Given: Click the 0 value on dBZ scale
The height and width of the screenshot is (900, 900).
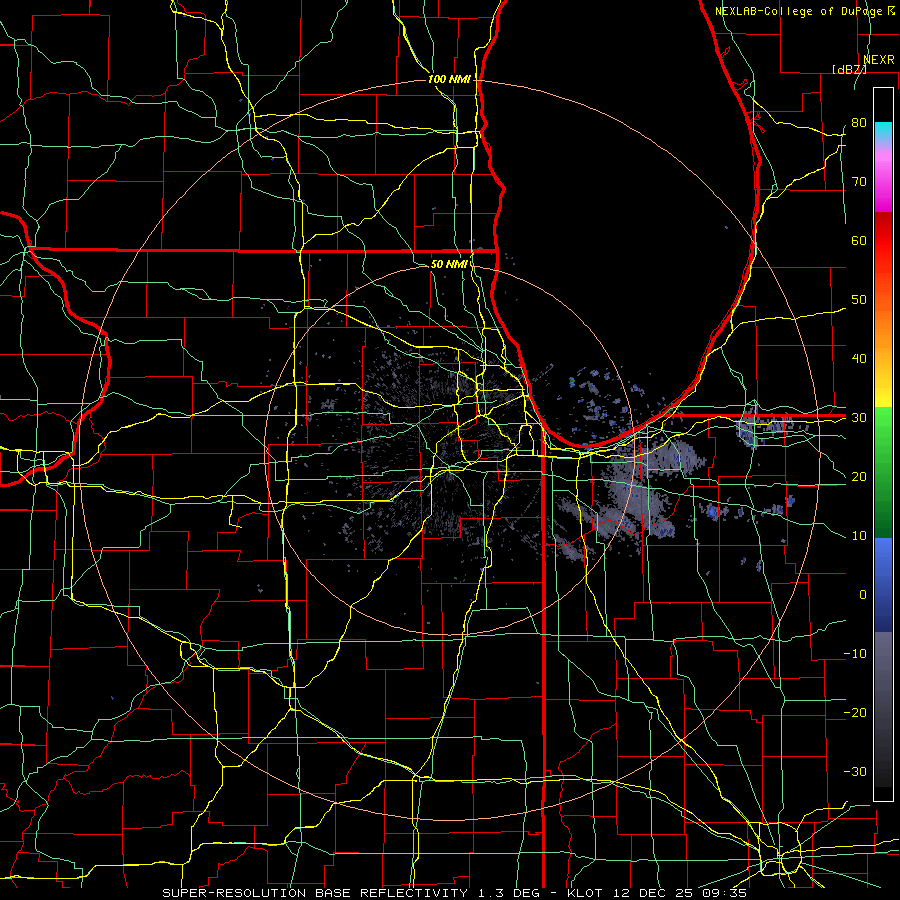Looking at the screenshot, I should pyautogui.click(x=863, y=595).
